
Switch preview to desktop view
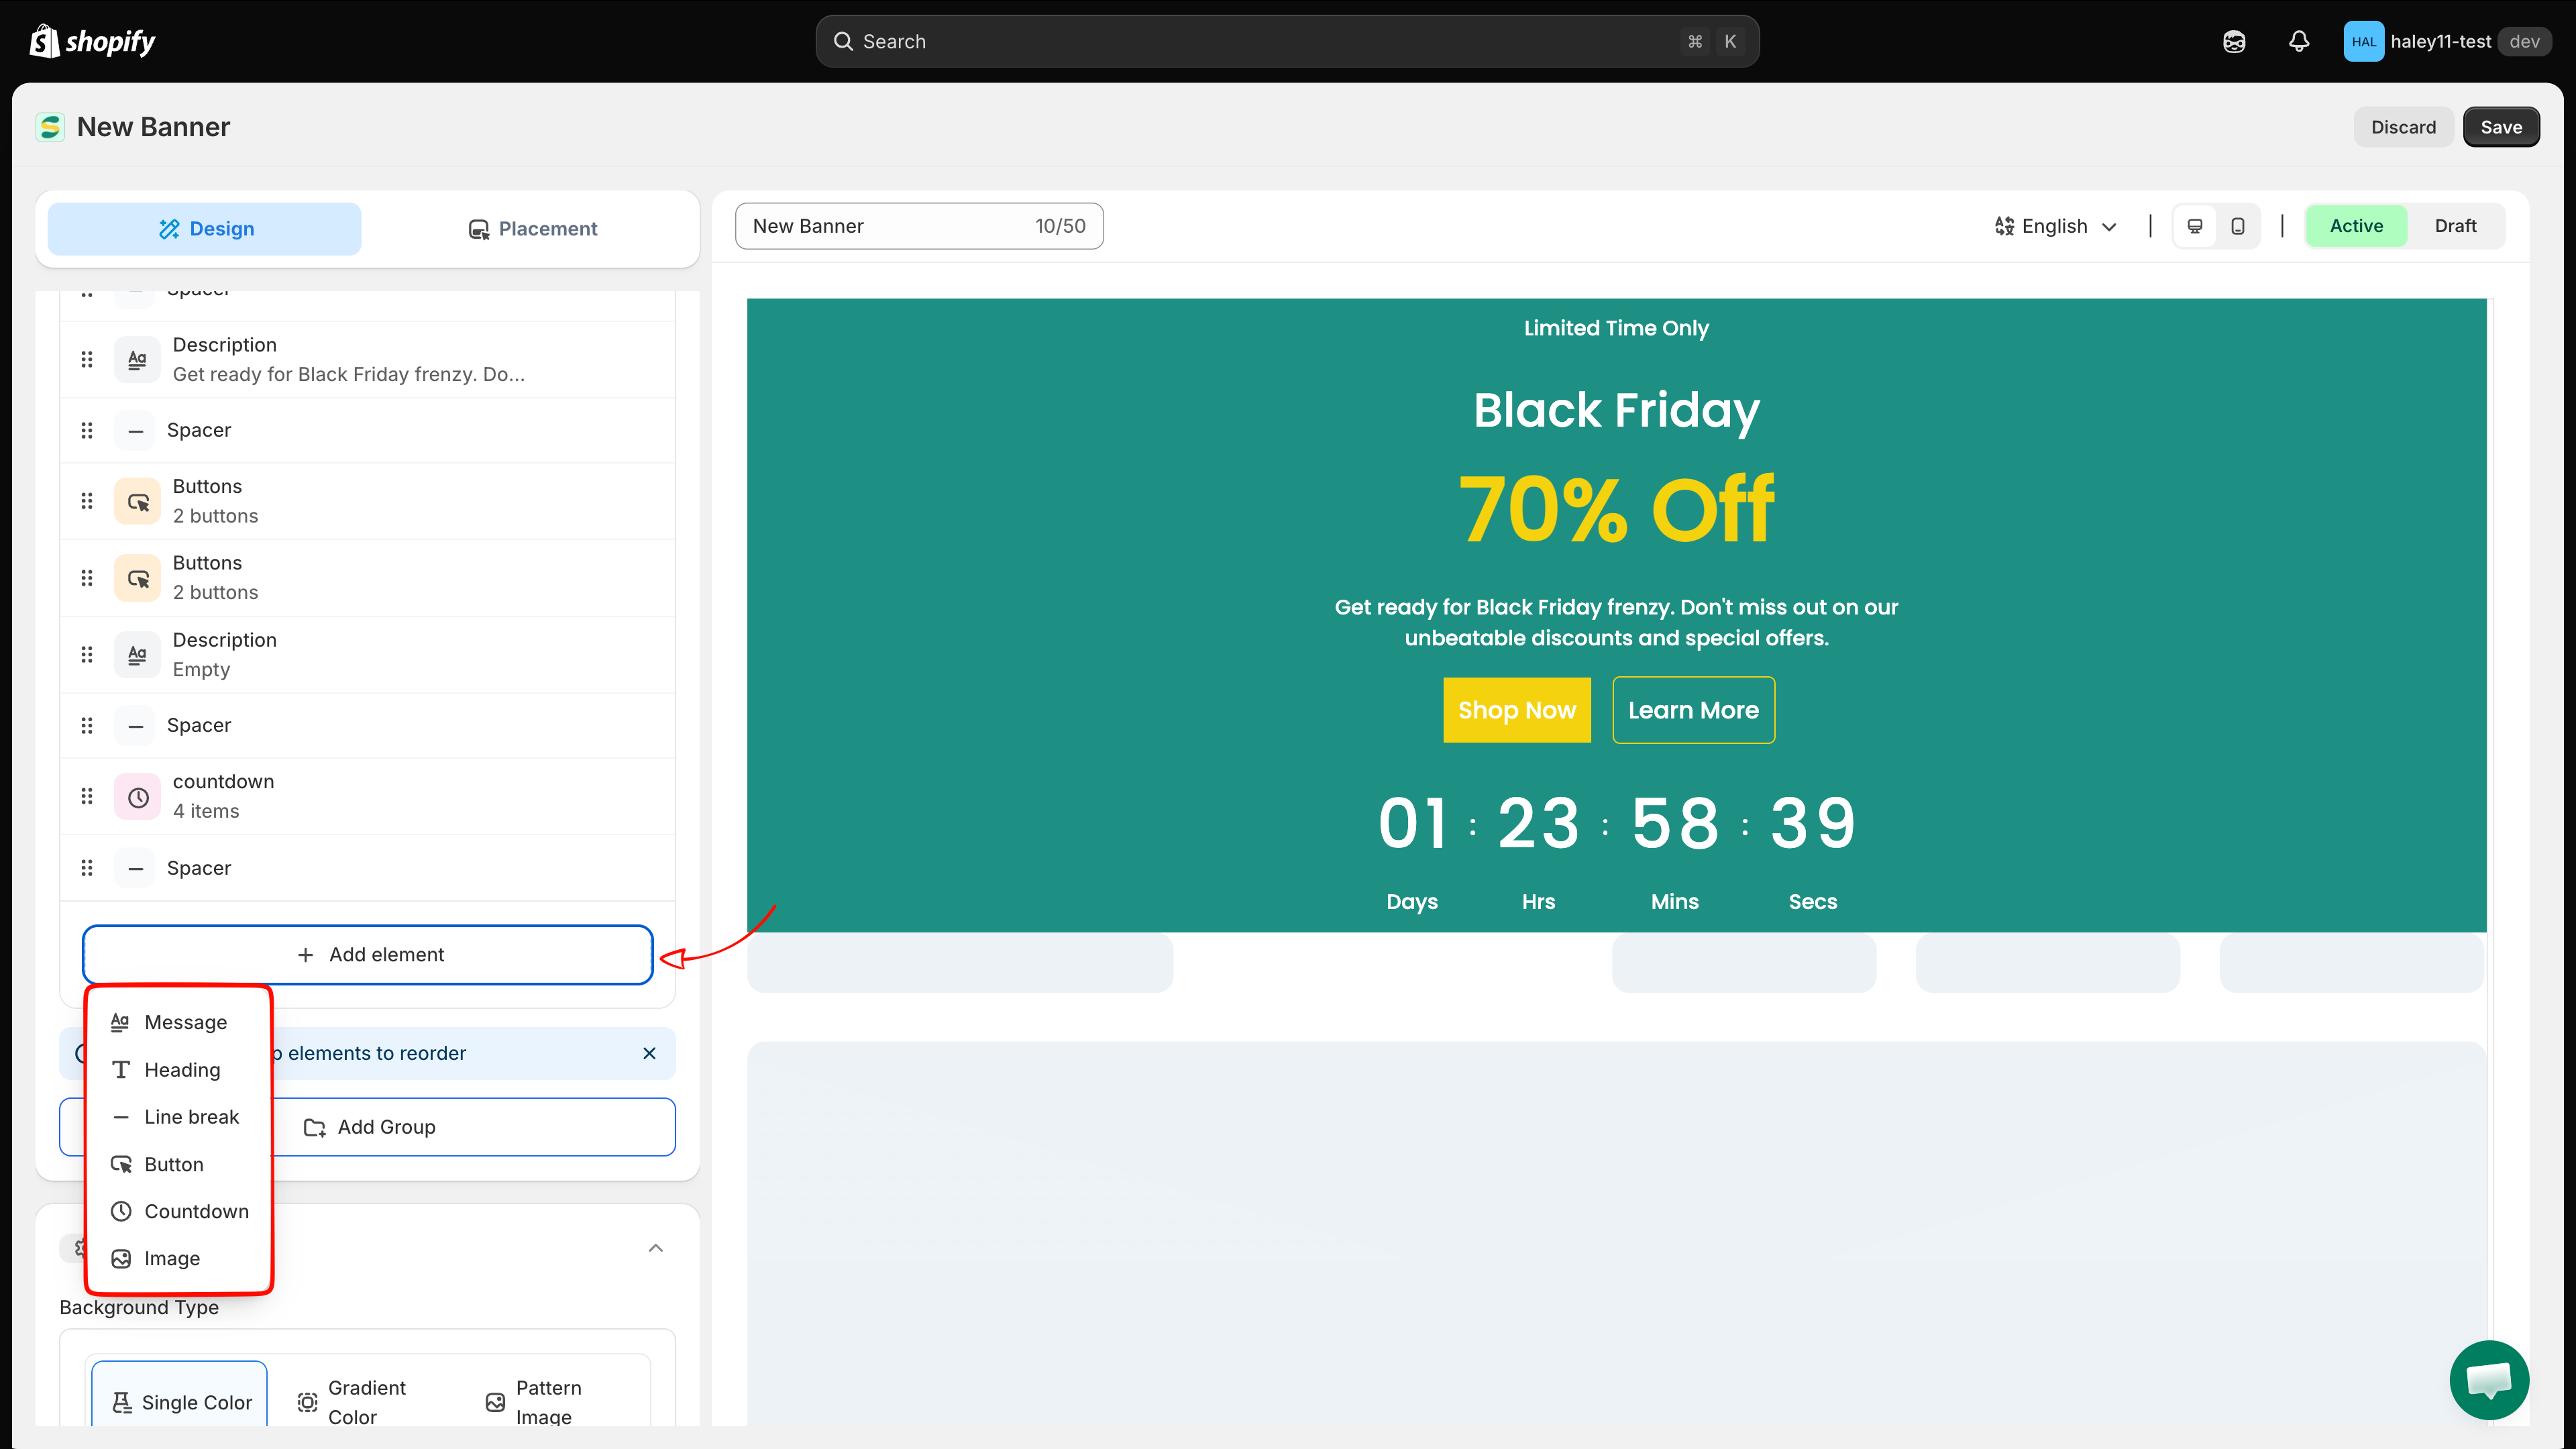pos(2195,226)
